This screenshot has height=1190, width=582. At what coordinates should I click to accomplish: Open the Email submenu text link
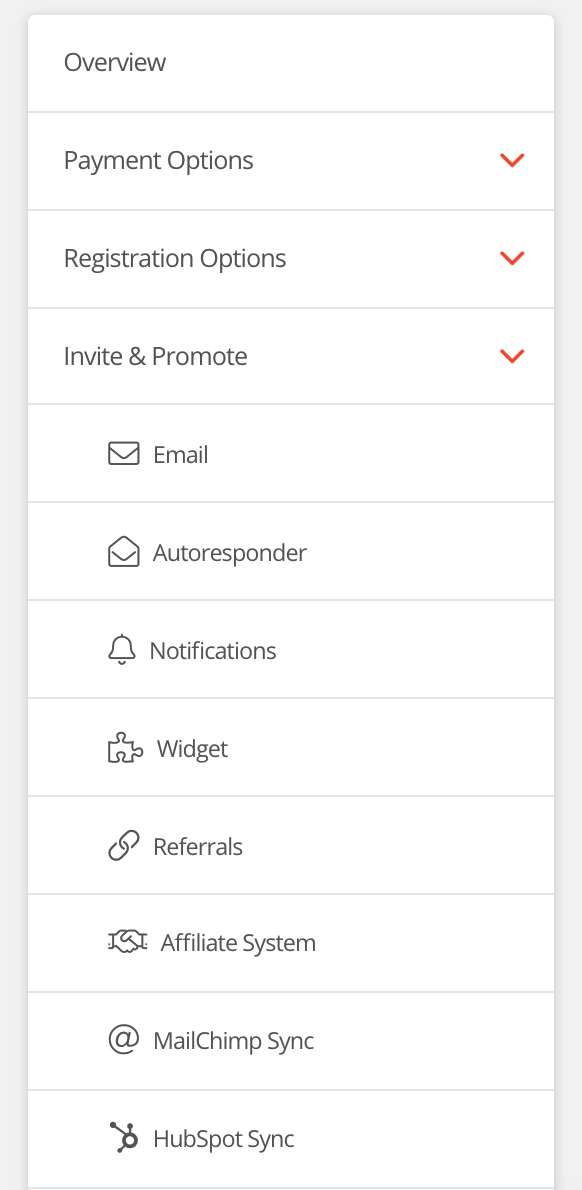pyautogui.click(x=181, y=455)
